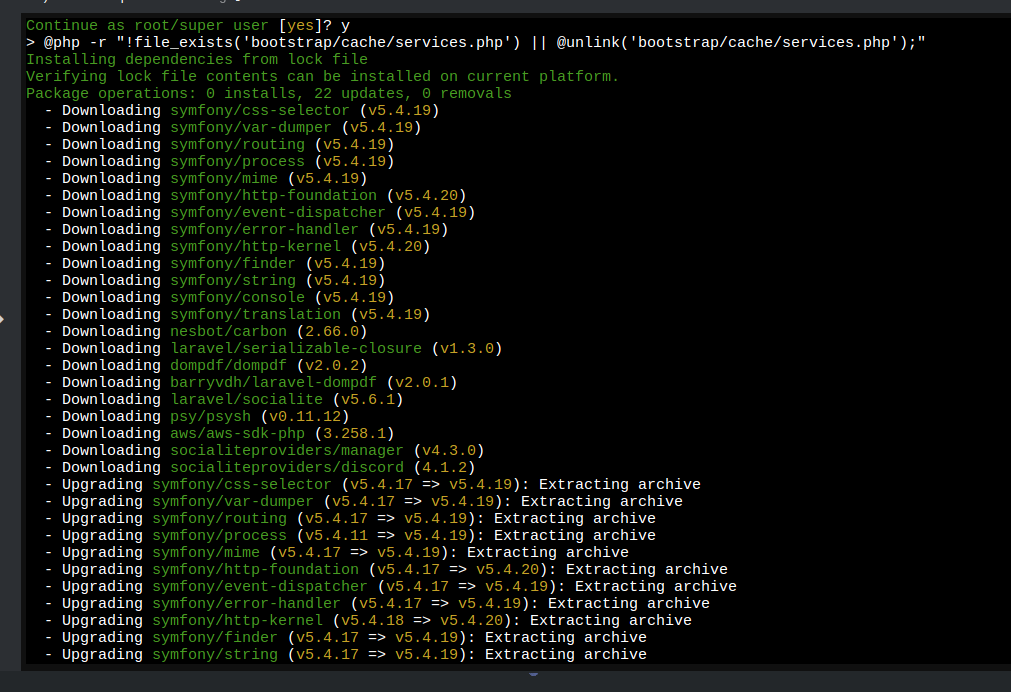This screenshot has height=692, width=1011.
Task: Click the psy/psysh (v0.11.12) line
Action: [197, 416]
